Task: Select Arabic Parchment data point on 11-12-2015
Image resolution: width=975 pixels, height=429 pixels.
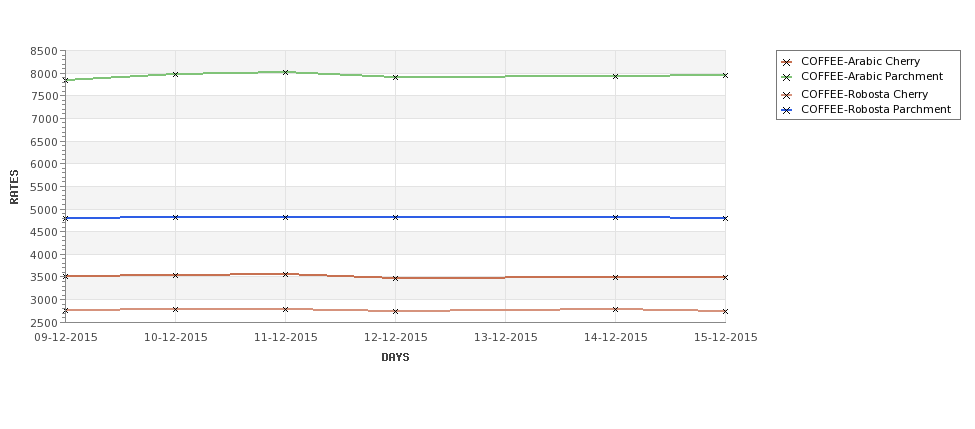Action: point(285,72)
